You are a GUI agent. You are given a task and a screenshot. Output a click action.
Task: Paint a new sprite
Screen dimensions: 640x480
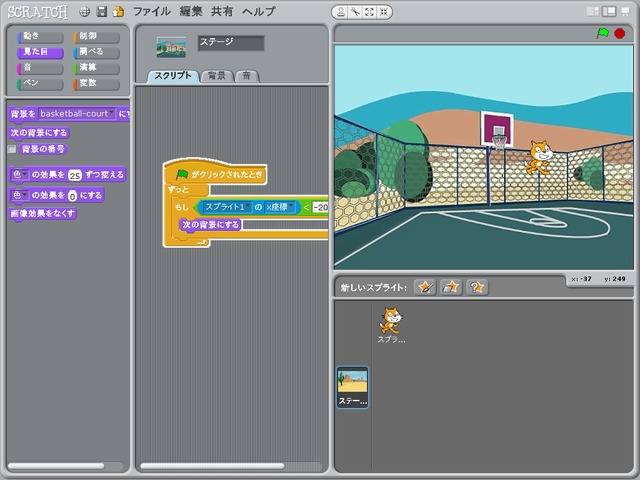425,287
